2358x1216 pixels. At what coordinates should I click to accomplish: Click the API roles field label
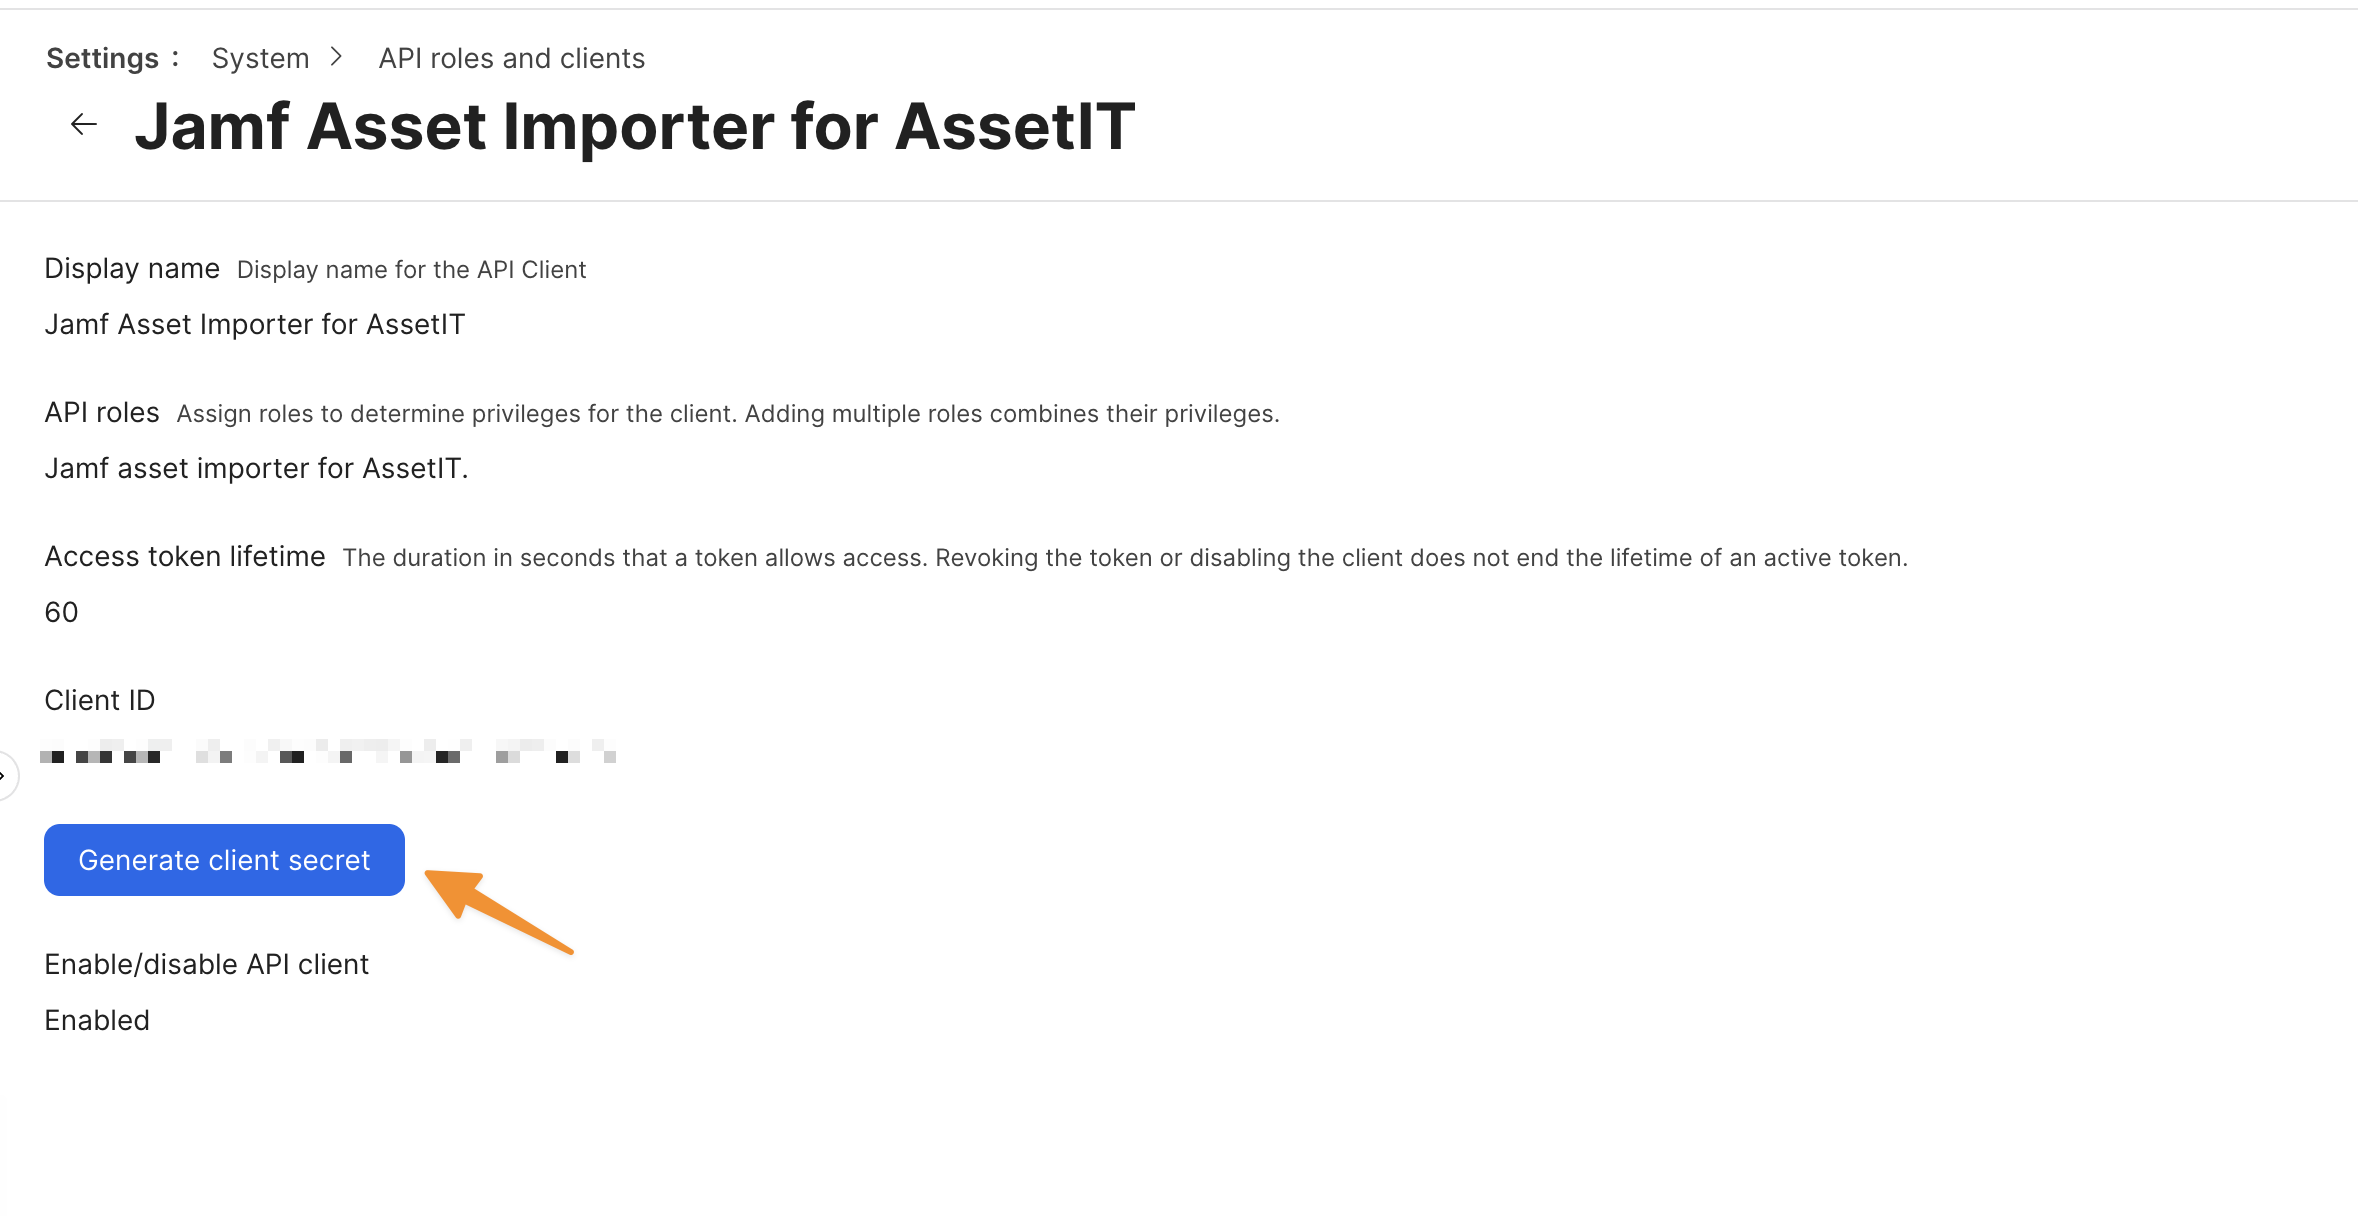[102, 412]
